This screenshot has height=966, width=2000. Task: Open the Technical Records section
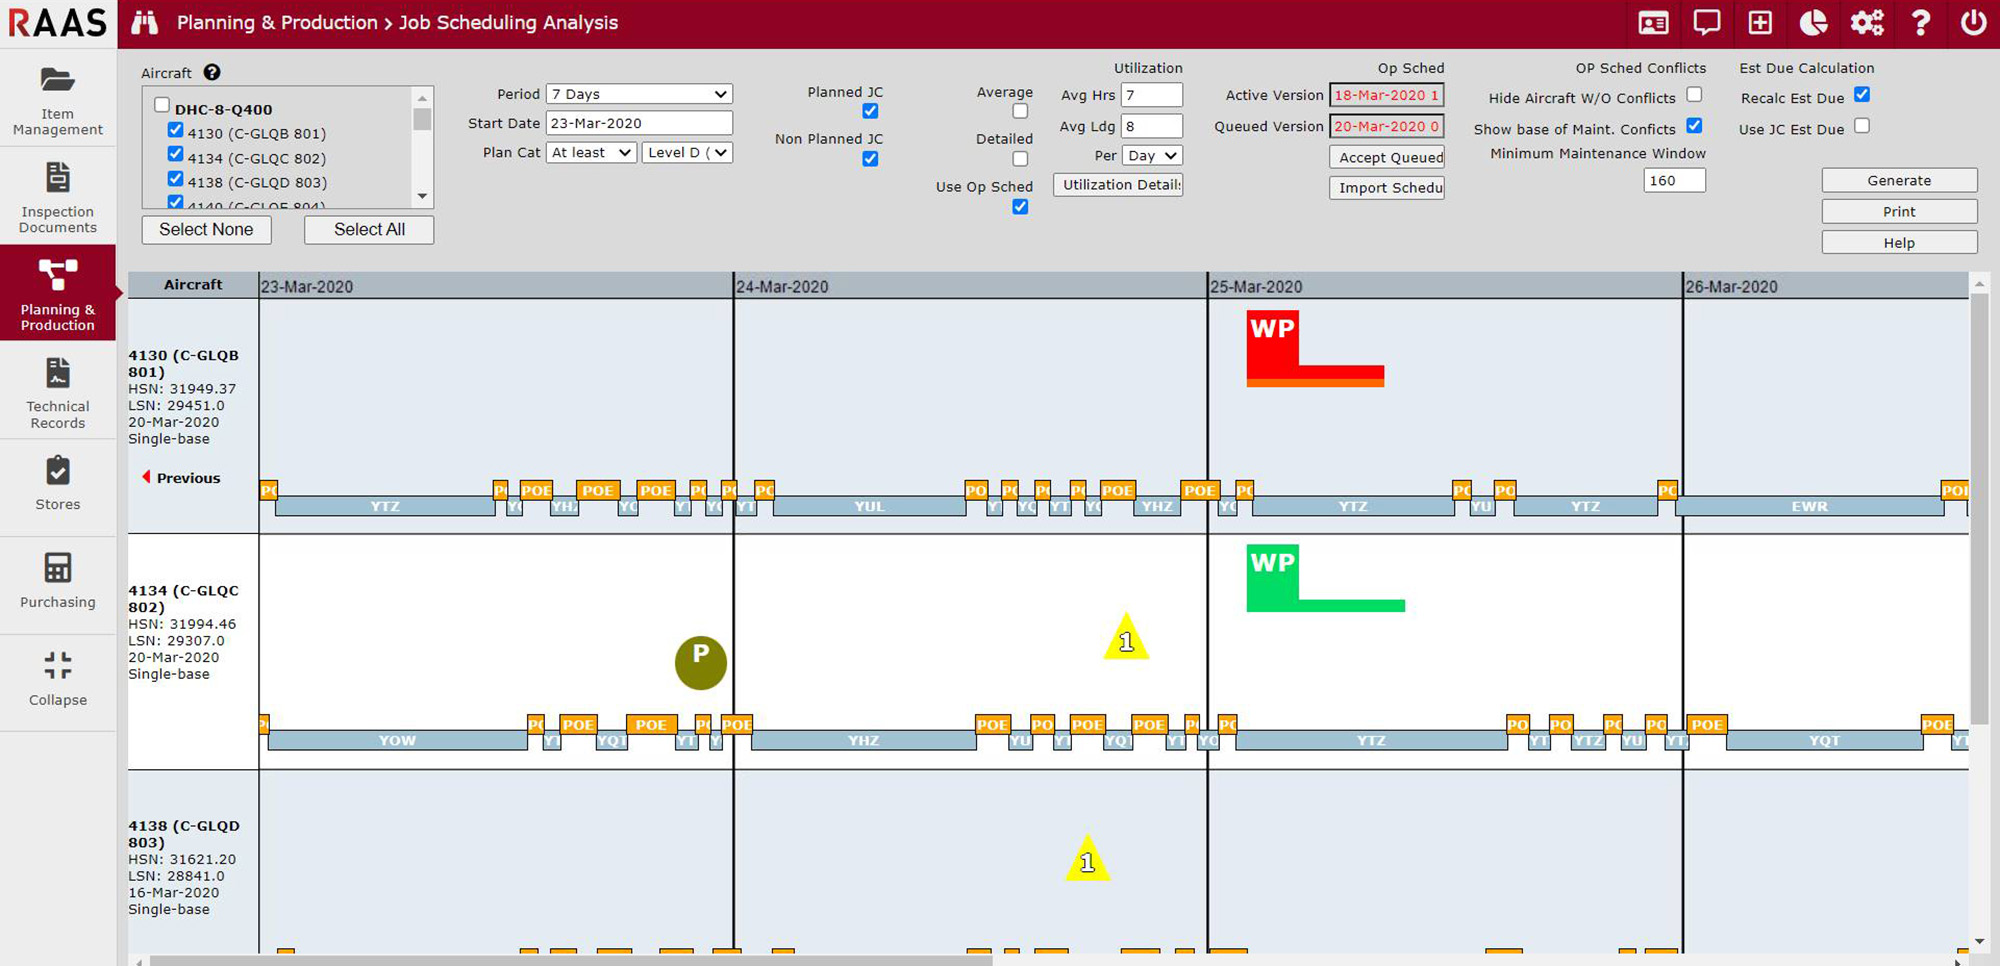(57, 392)
